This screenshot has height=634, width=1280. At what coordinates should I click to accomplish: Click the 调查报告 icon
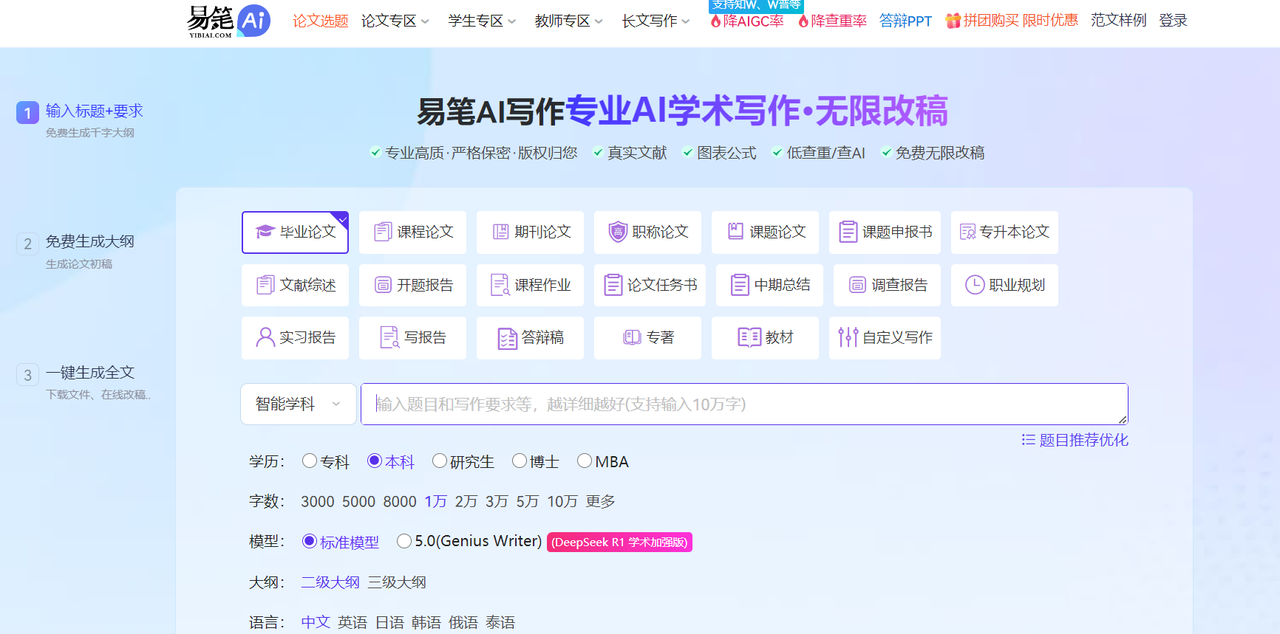[857, 285]
